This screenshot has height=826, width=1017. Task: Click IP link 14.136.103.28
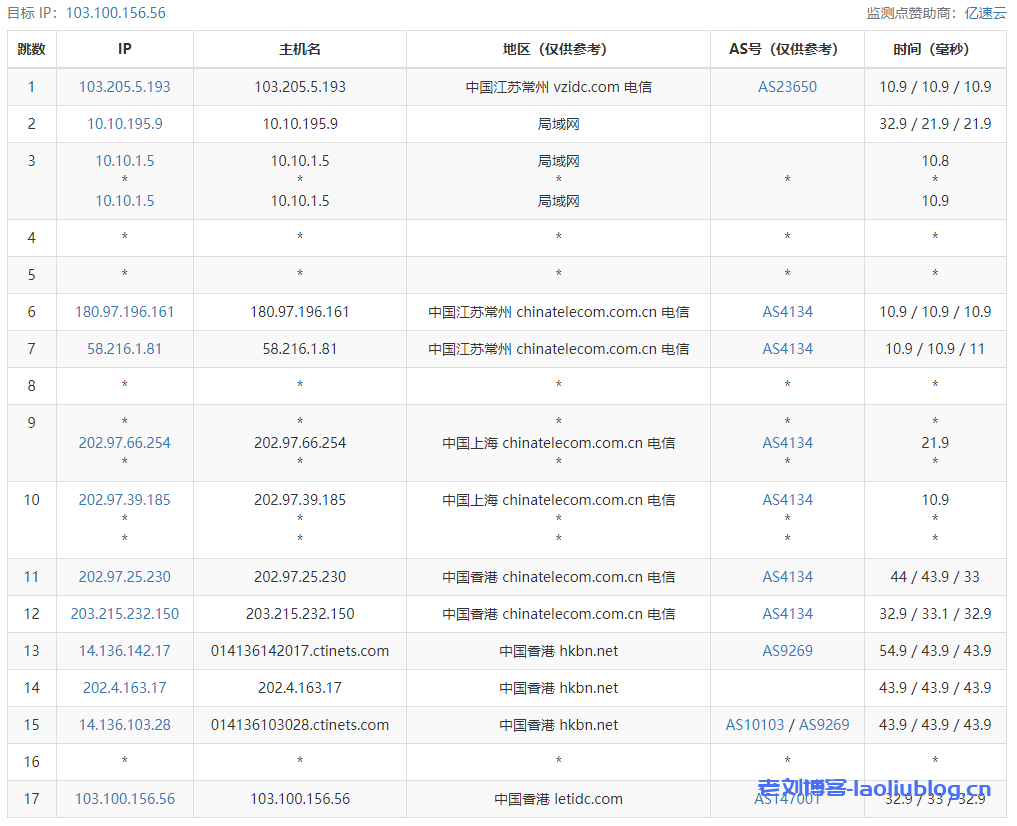coord(125,725)
